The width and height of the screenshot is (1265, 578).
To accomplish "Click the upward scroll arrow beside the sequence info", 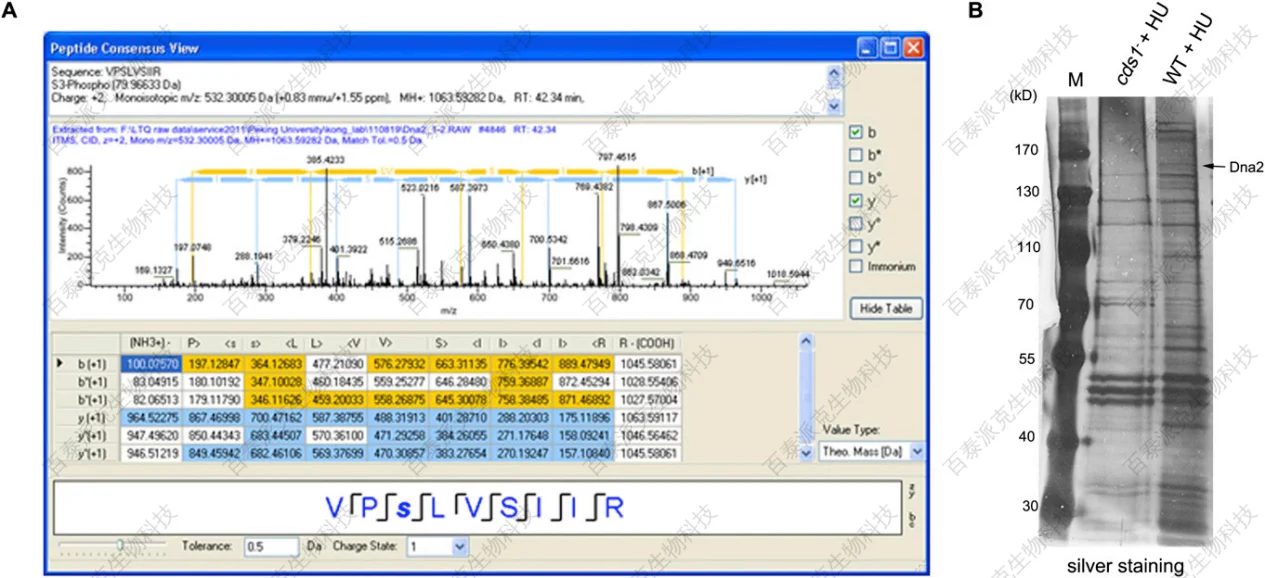I will click(836, 73).
